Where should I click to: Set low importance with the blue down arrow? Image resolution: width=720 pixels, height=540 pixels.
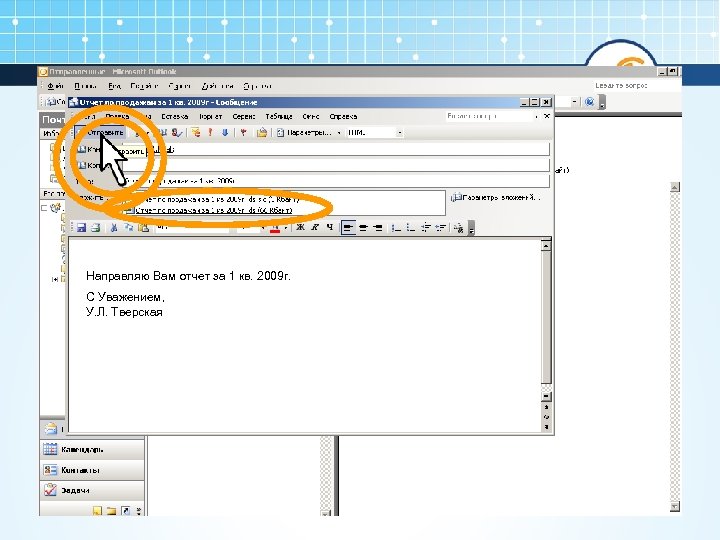pos(225,133)
